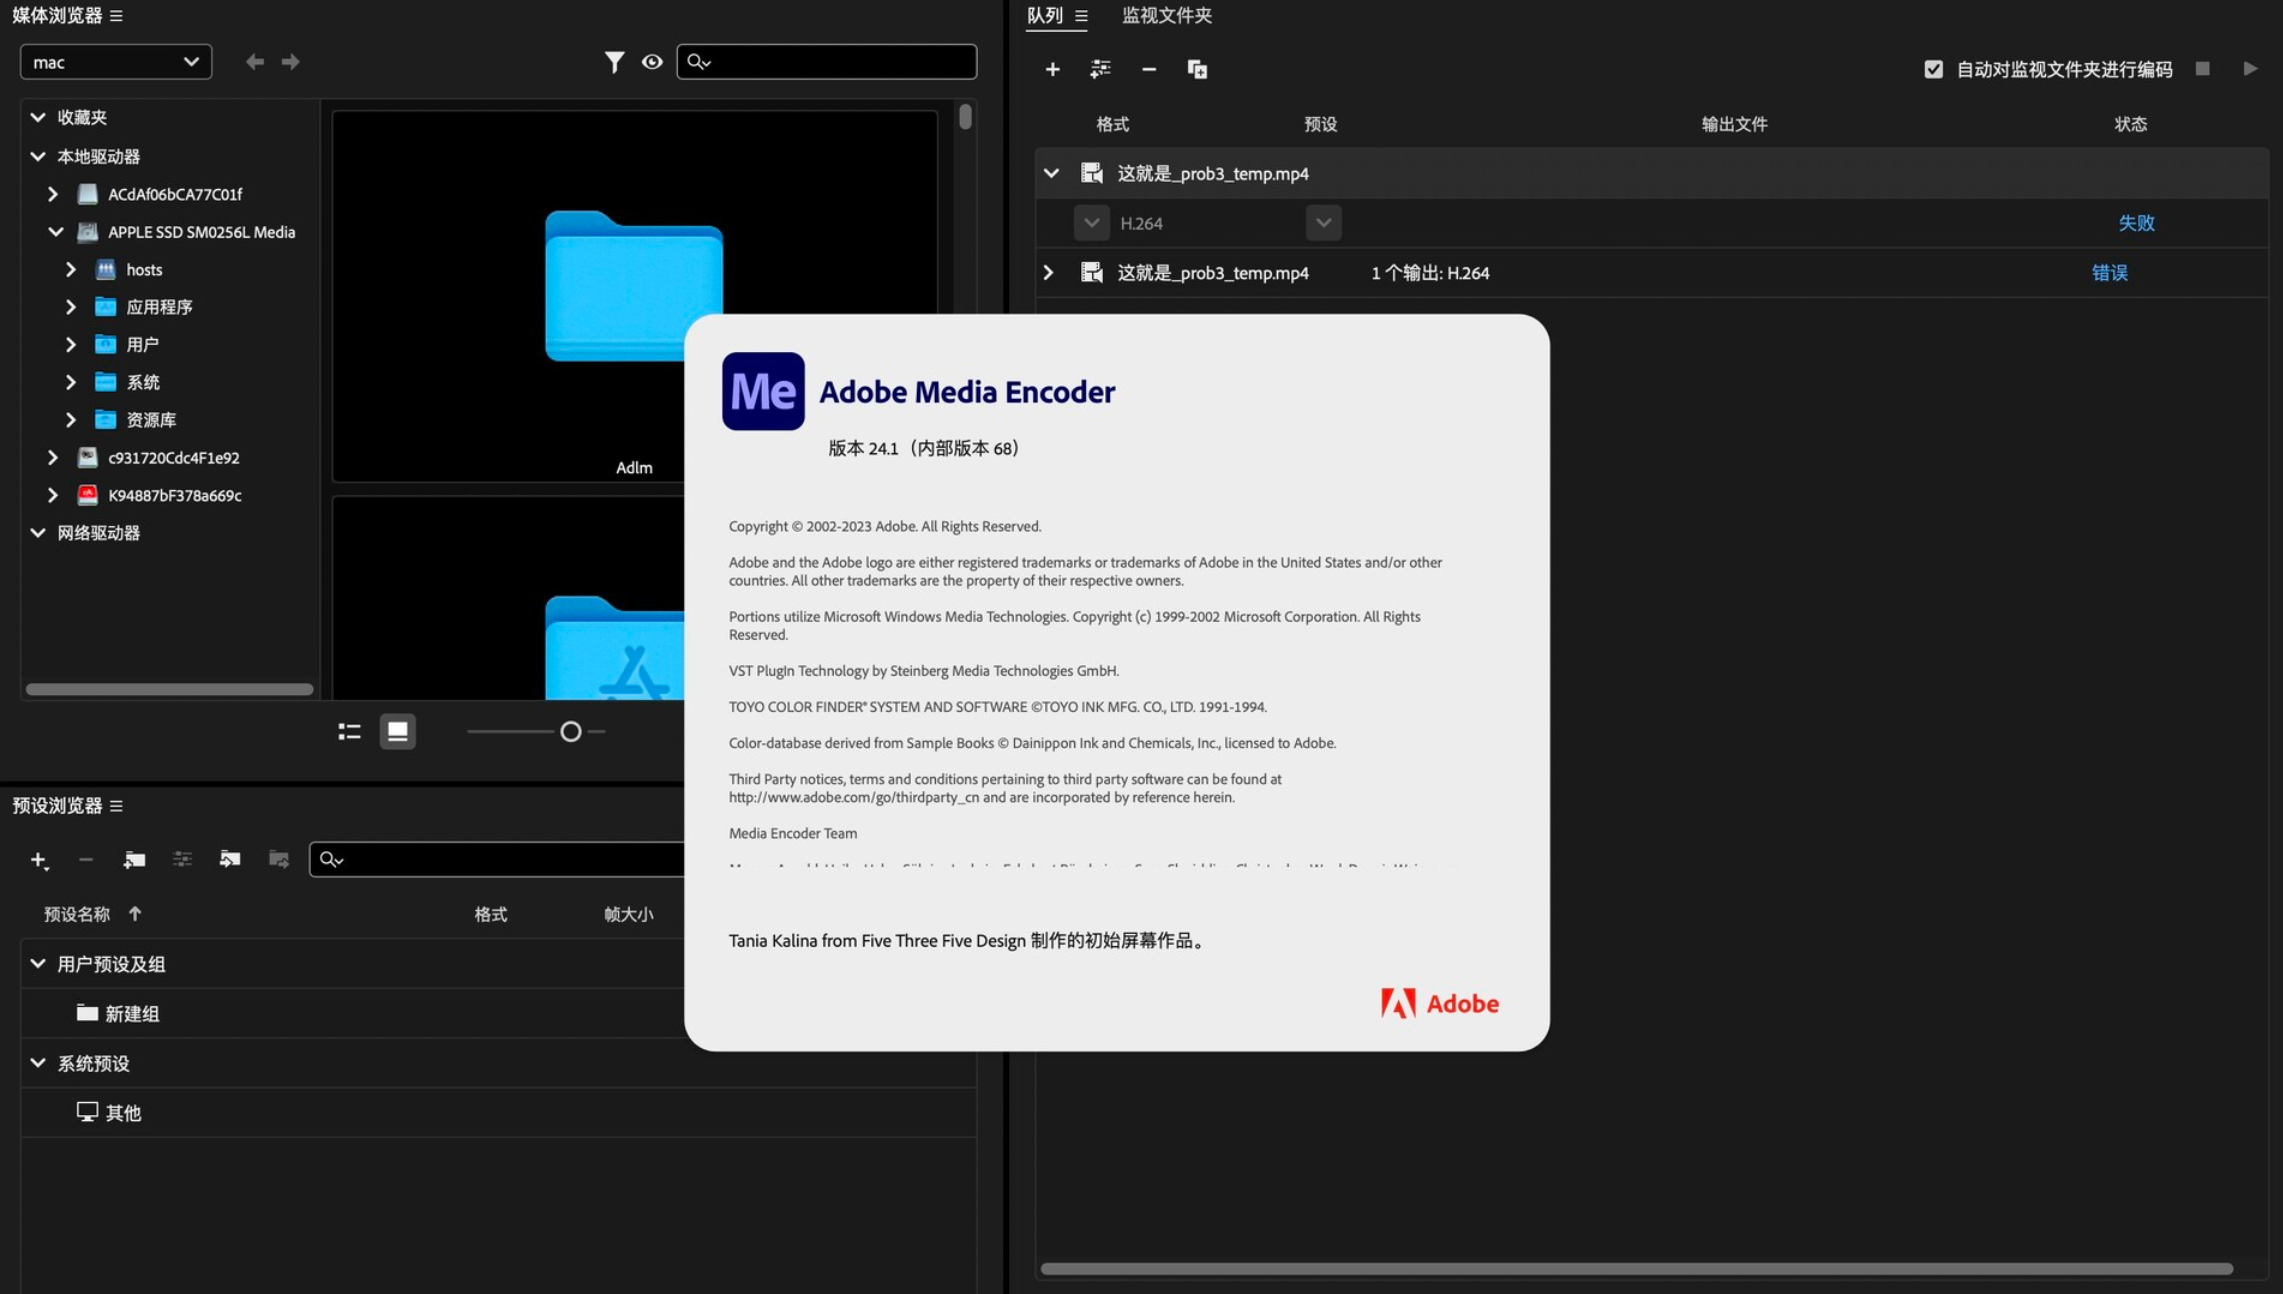2283x1294 pixels.
Task: Open the file type filter funnel
Action: click(614, 62)
